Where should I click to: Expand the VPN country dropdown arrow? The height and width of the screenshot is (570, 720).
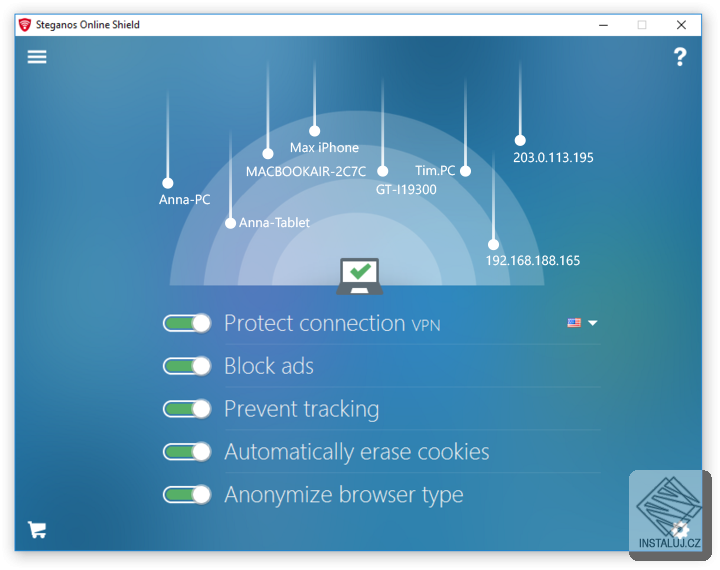593,323
